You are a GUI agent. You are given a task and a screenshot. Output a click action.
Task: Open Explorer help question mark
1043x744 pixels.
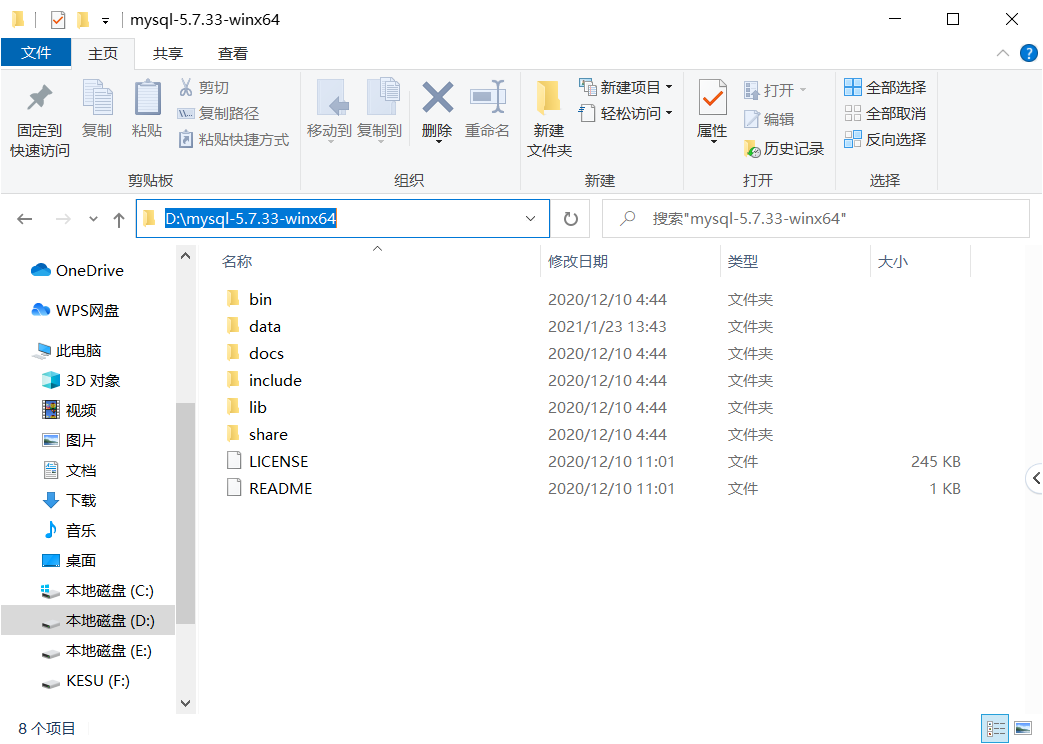click(x=1028, y=53)
